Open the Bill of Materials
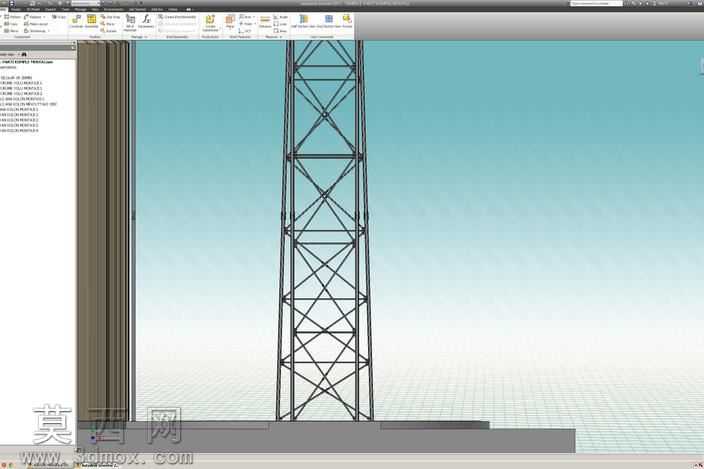This screenshot has height=469, width=704. point(130,22)
